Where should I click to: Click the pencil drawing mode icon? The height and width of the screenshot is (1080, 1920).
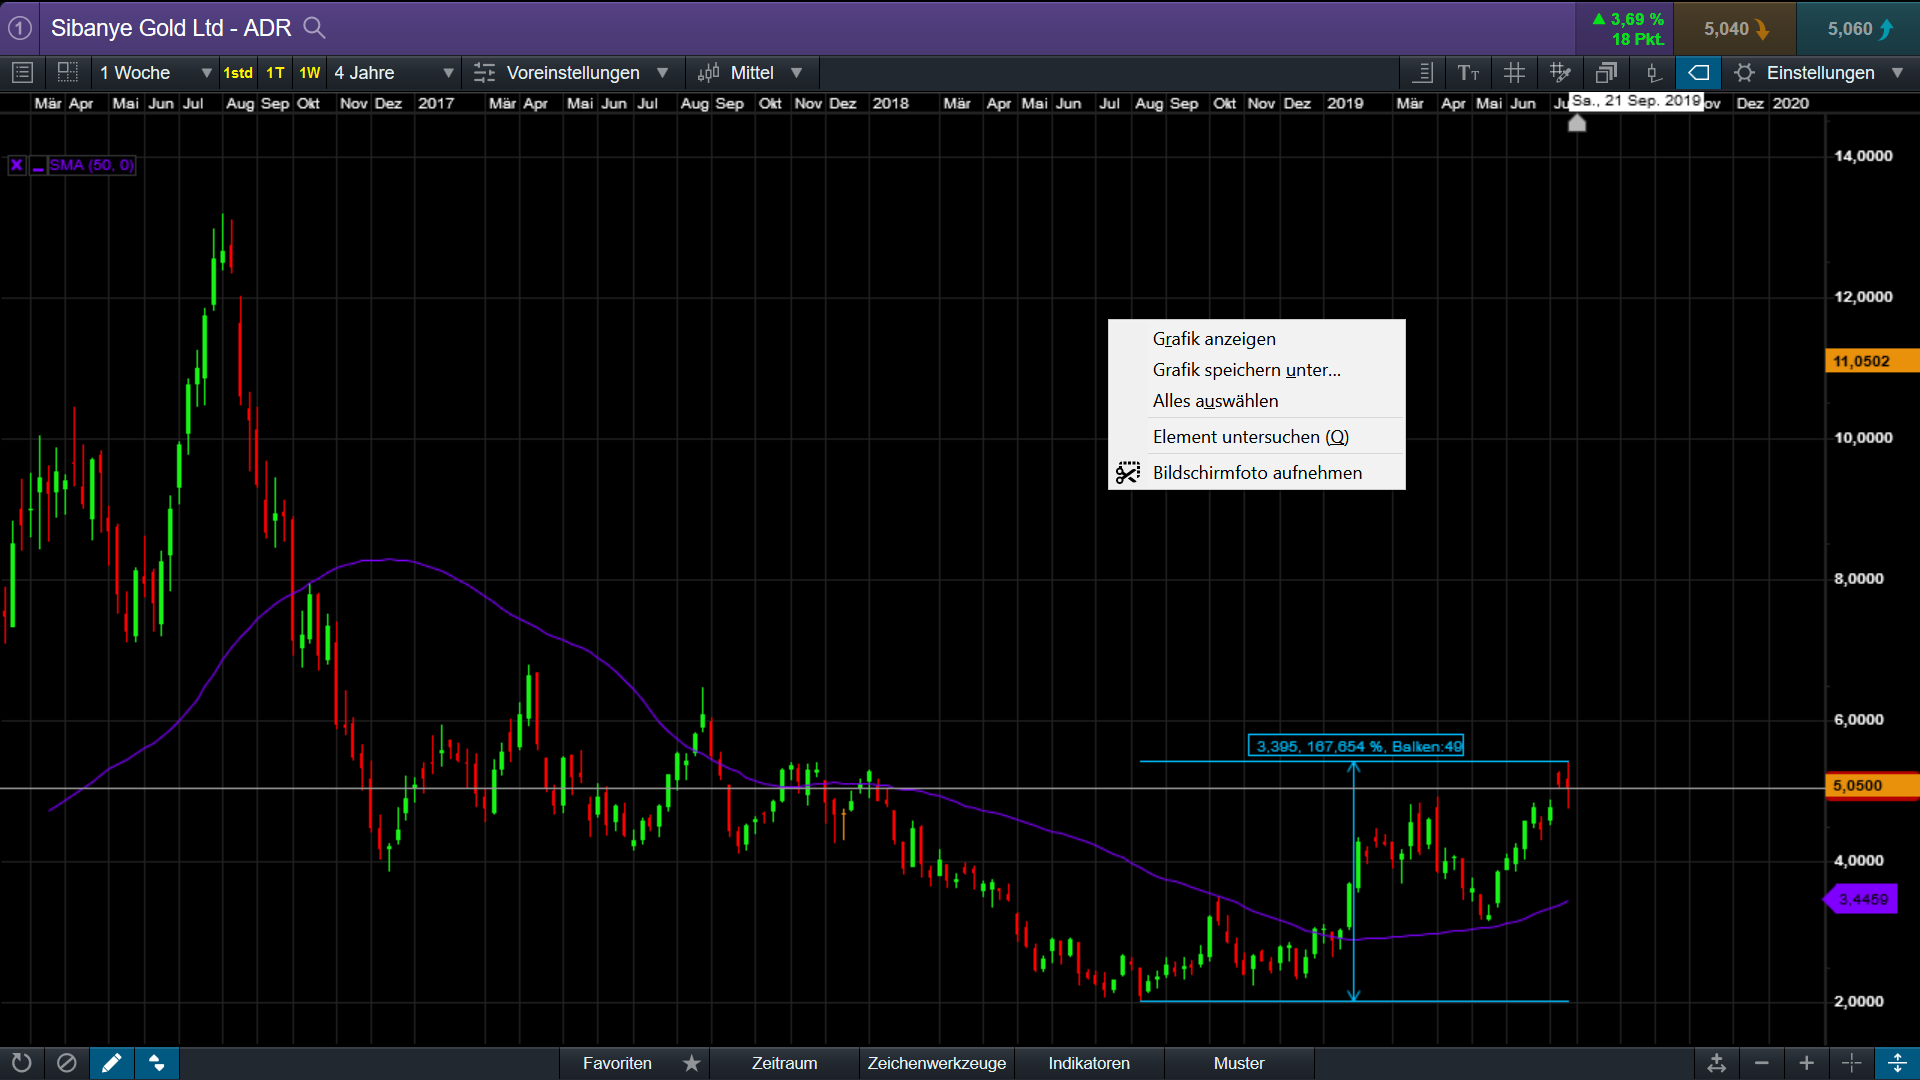coord(111,1063)
